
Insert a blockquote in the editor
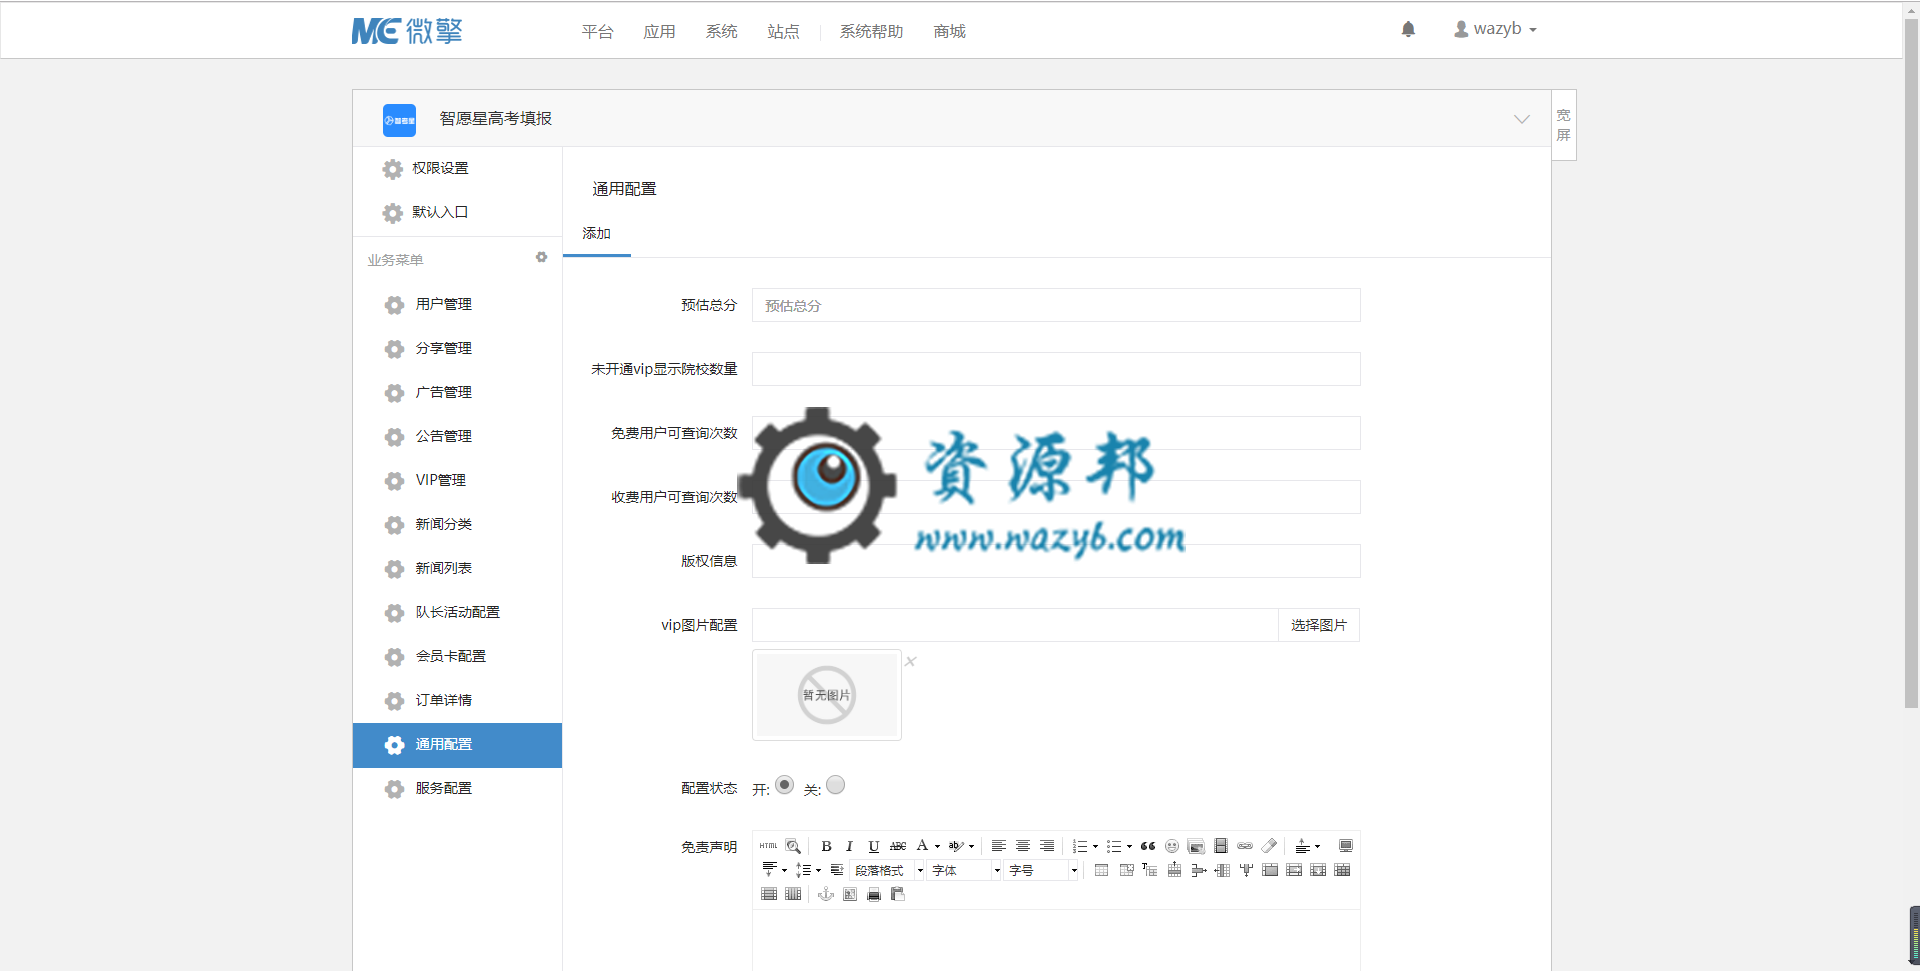(1148, 846)
